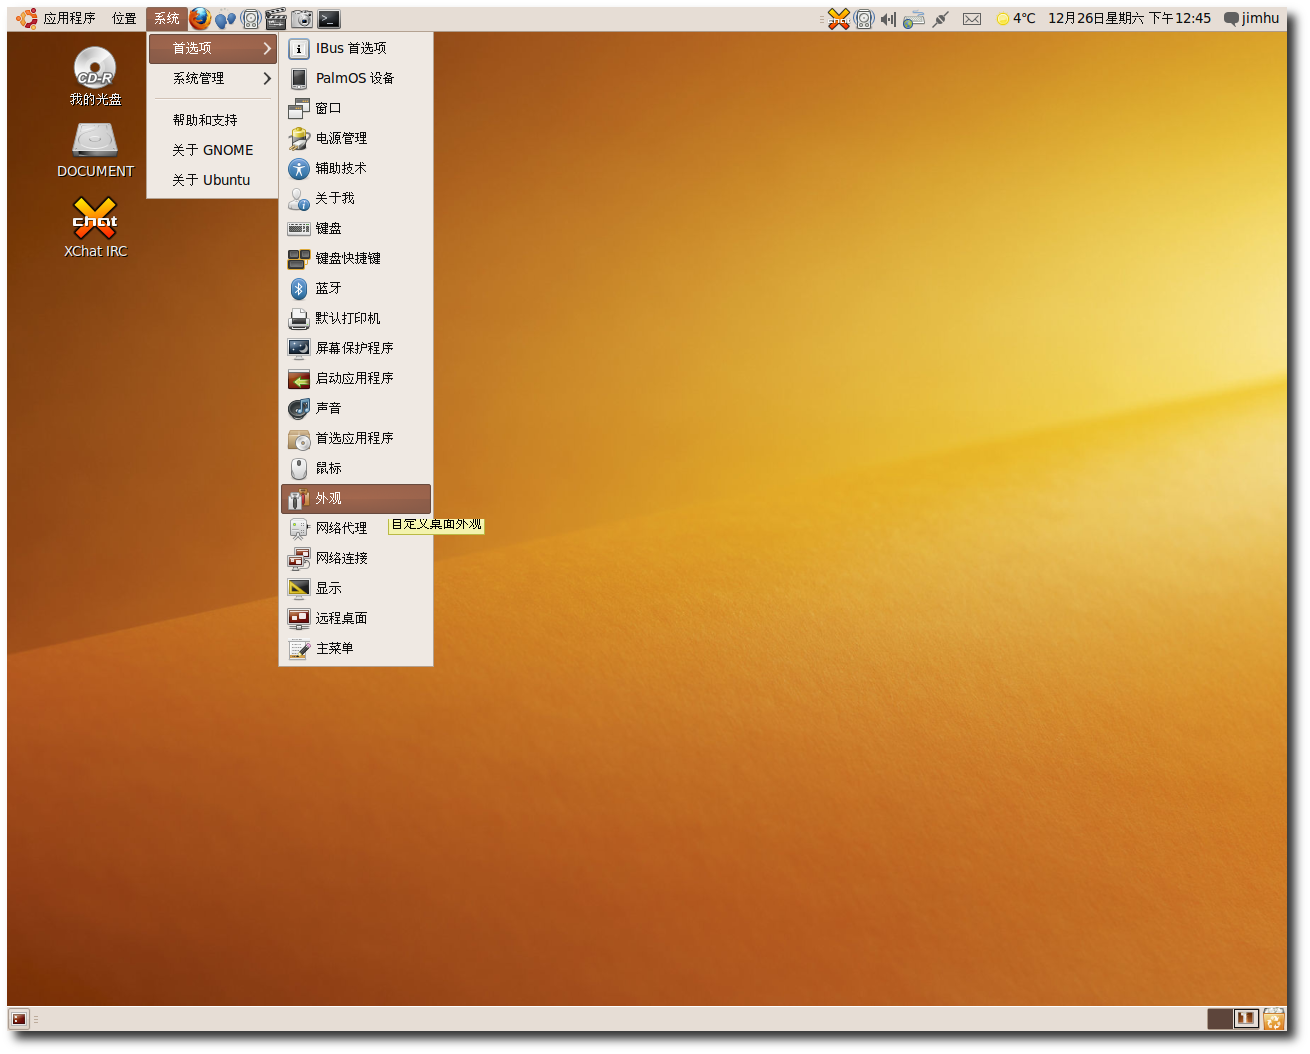The image size is (1310, 1054).
Task: Open the 位置 places menu
Action: point(124,18)
